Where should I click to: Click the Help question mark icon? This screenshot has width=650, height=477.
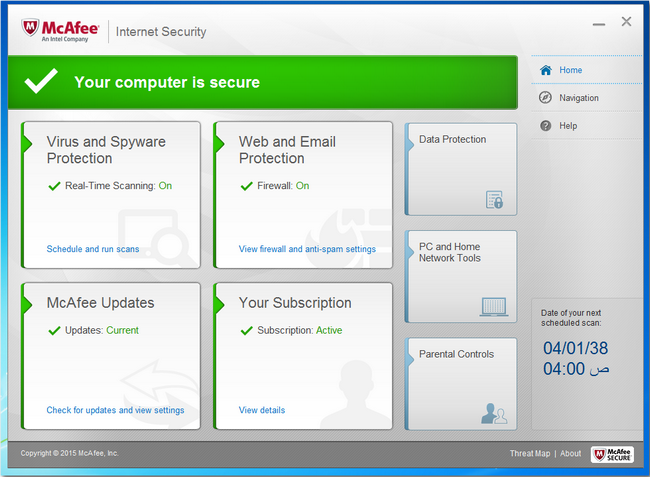point(545,126)
